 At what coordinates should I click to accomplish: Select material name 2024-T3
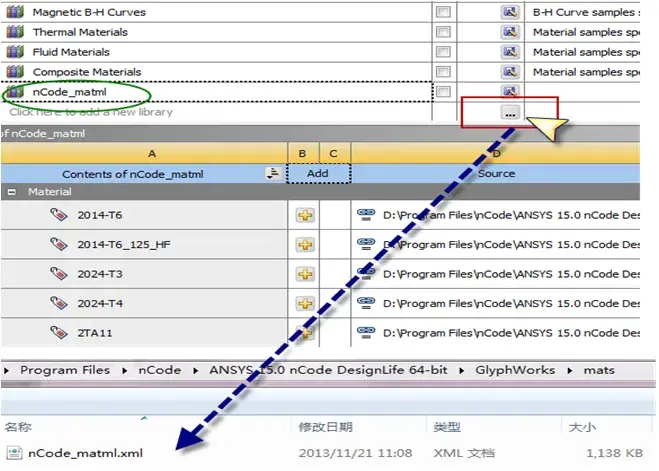pyautogui.click(x=100, y=274)
